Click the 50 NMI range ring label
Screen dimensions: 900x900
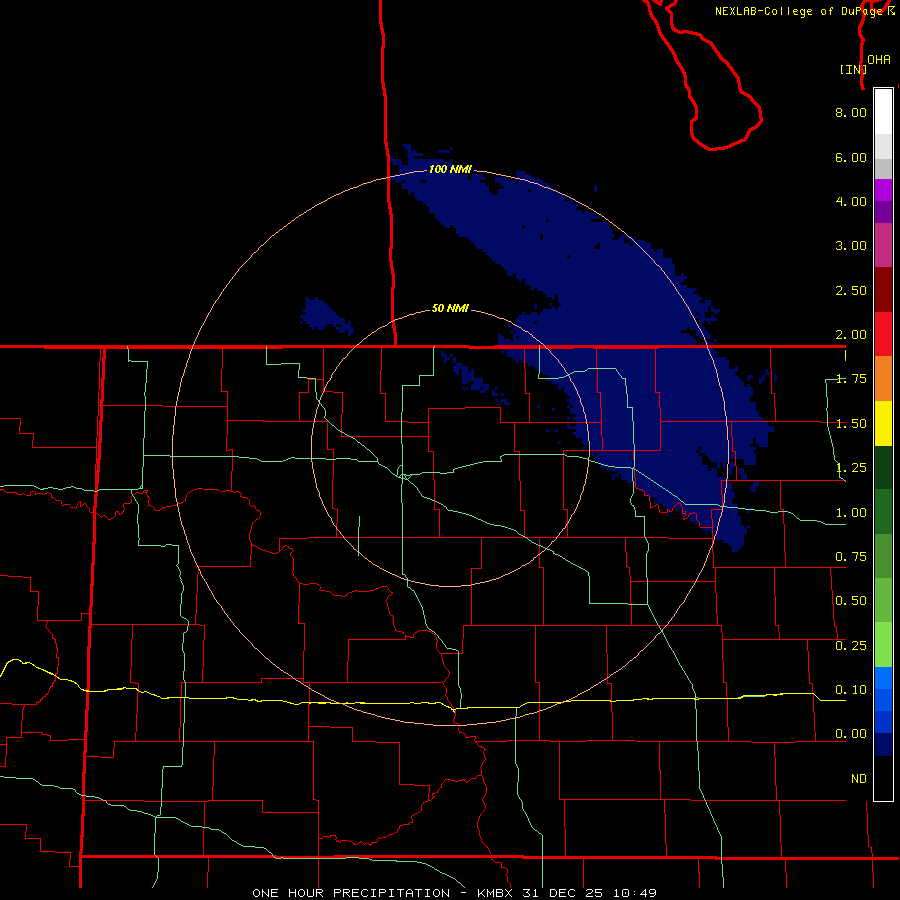[450, 308]
